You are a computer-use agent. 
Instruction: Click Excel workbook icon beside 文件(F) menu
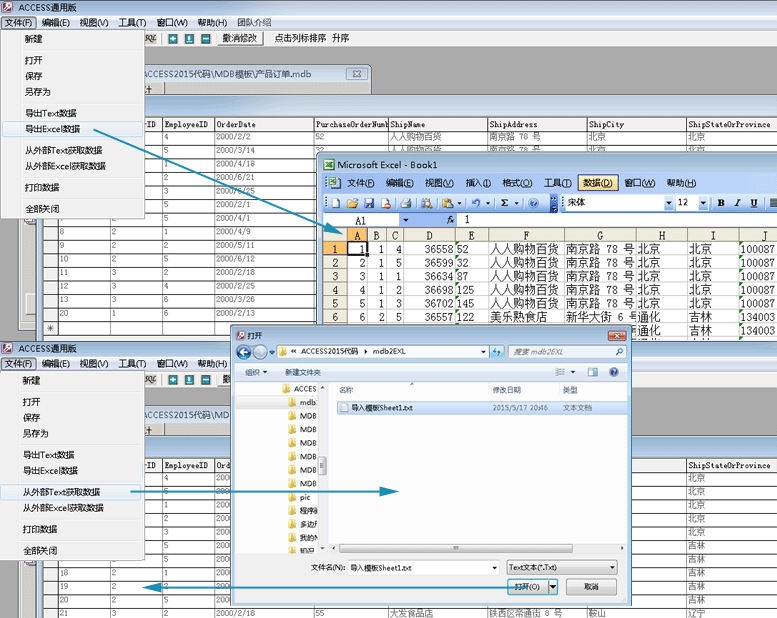click(334, 183)
